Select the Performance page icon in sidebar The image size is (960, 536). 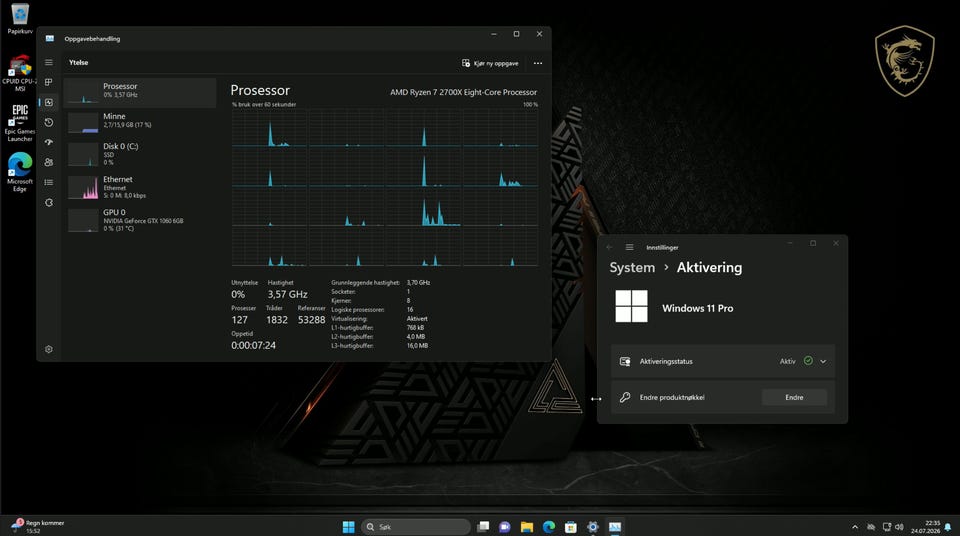pos(49,102)
